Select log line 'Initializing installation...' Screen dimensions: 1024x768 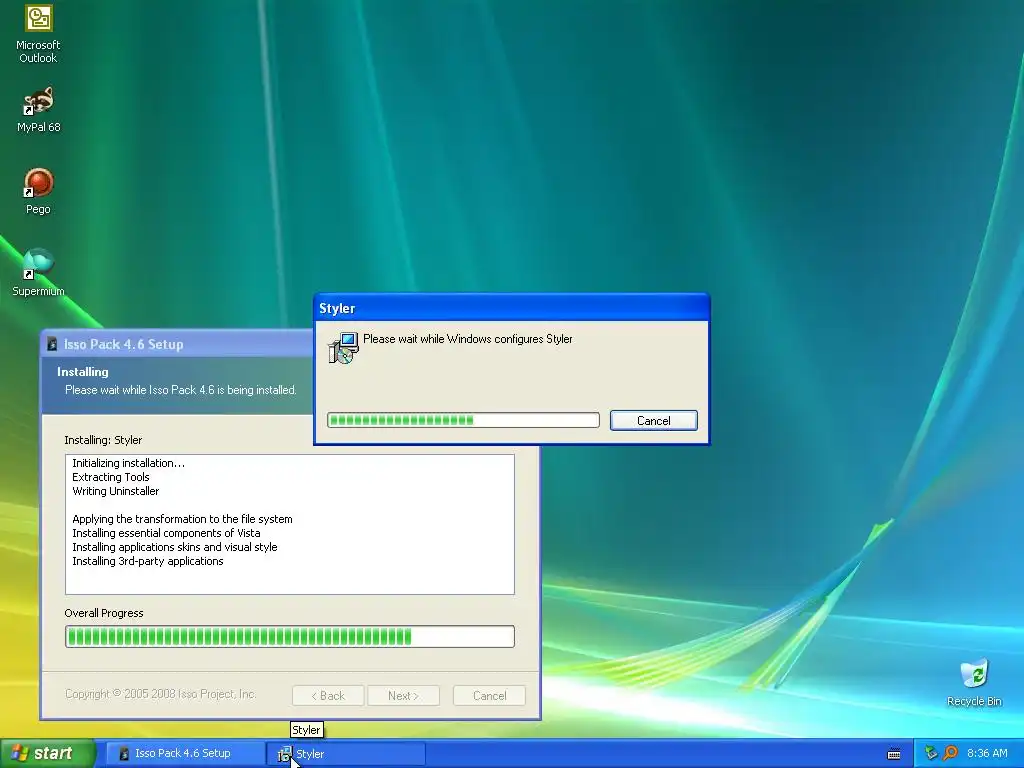(128, 463)
